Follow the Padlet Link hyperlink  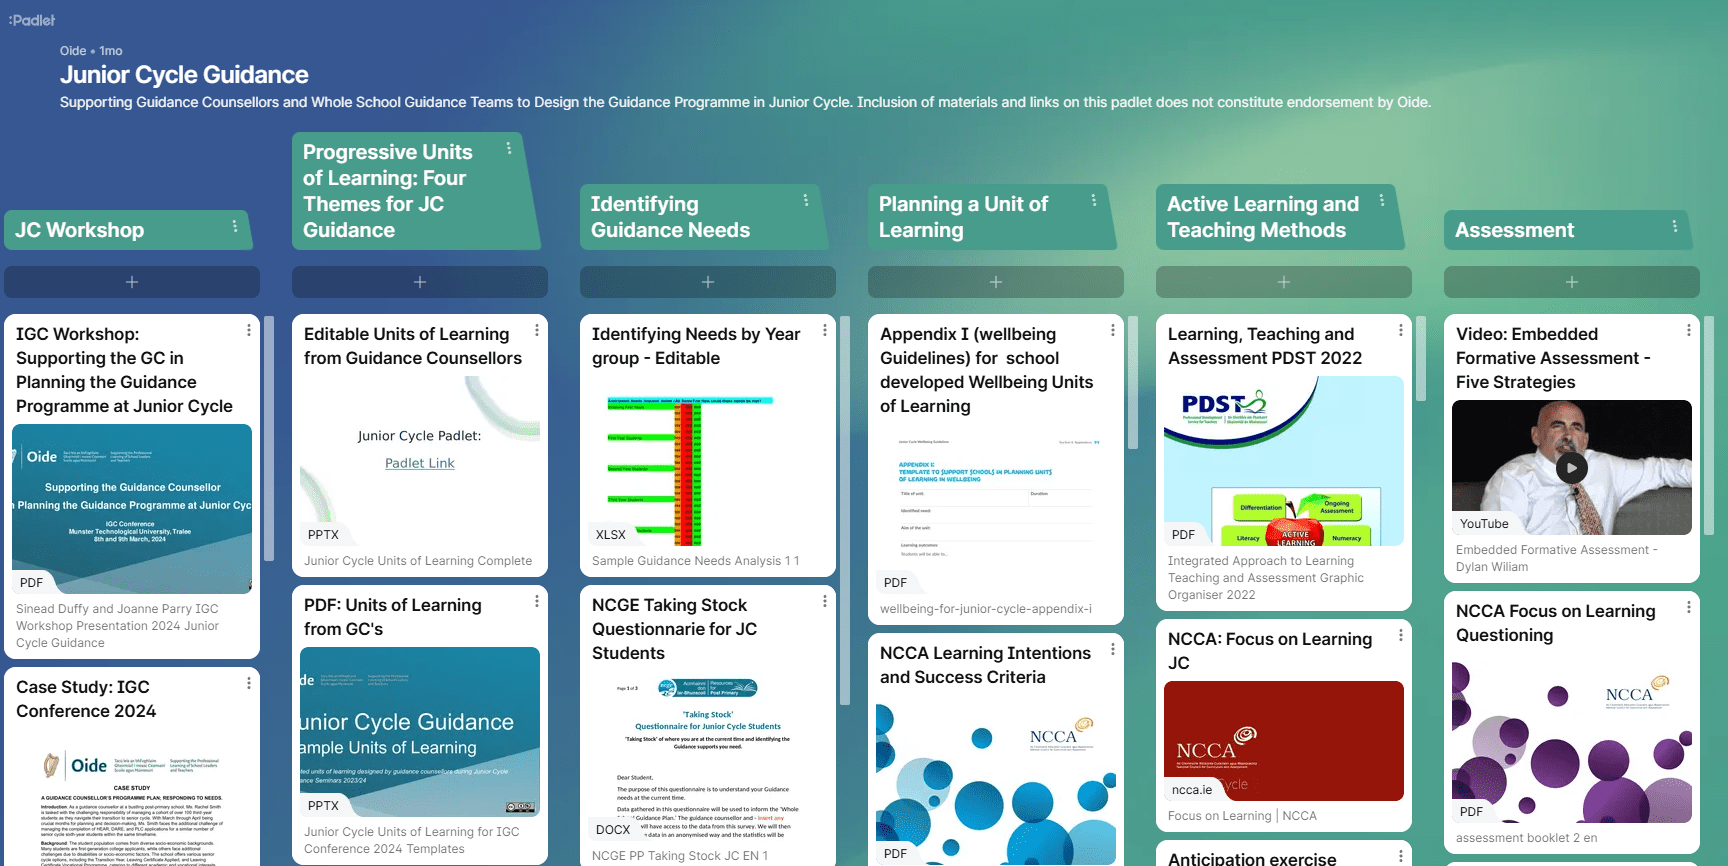click(420, 463)
